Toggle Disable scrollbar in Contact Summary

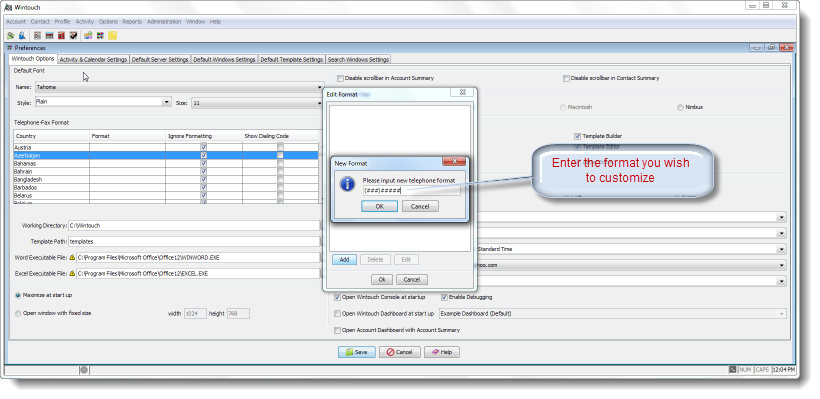point(566,78)
